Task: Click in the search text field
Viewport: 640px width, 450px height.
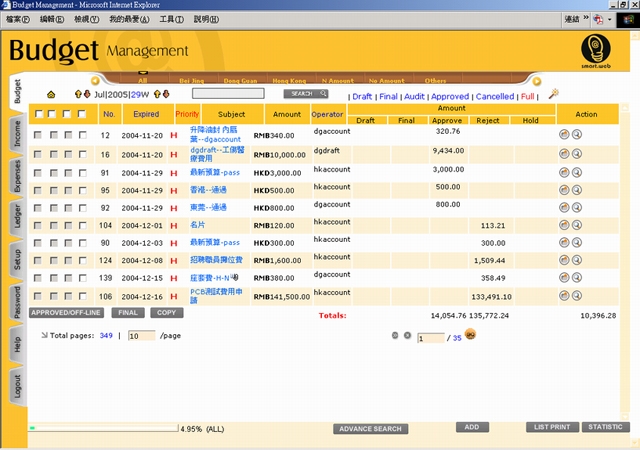Action: pyautogui.click(x=228, y=94)
